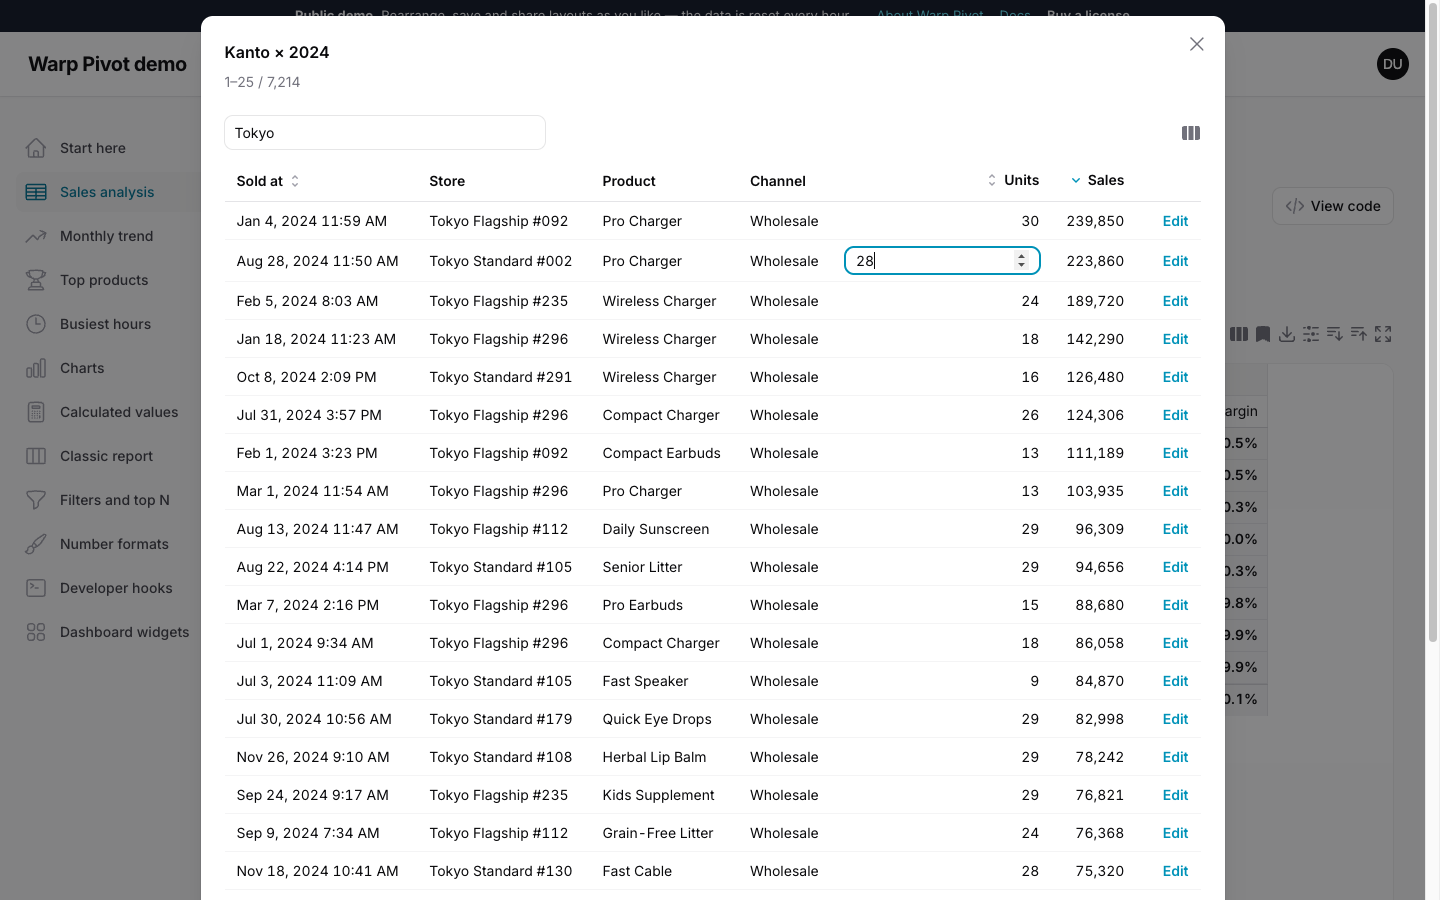1440x900 pixels.
Task: Click the download icon in background pivot toolbar
Action: [1287, 334]
